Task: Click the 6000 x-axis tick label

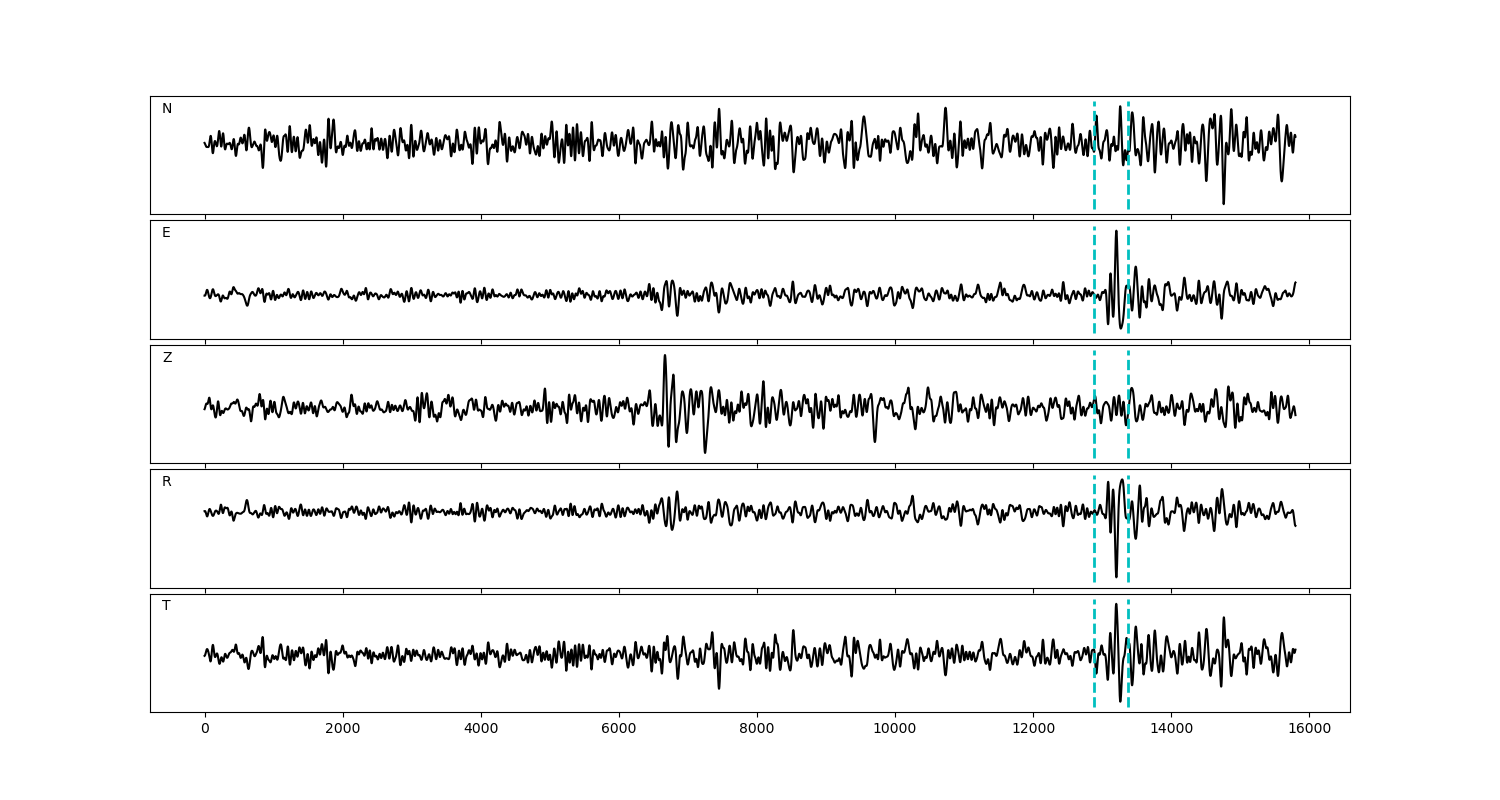Action: pyautogui.click(x=619, y=729)
